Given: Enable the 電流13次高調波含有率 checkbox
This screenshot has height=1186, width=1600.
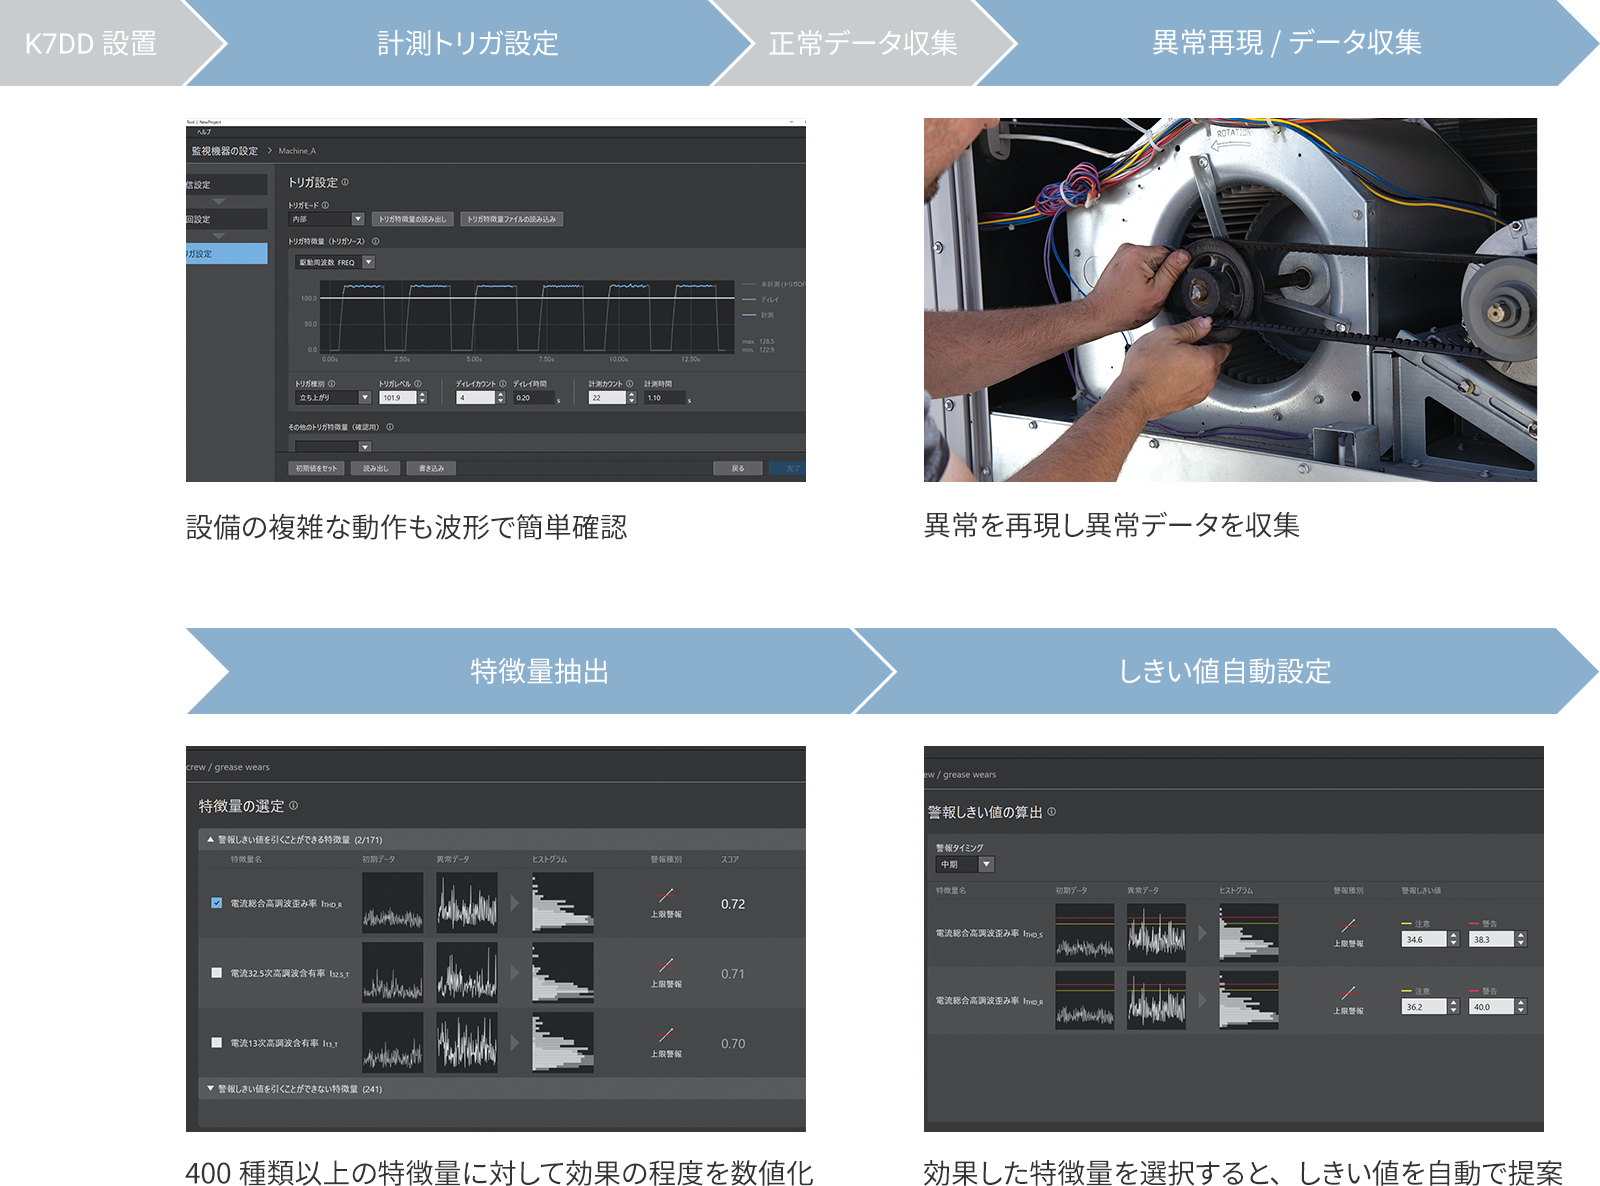Looking at the screenshot, I should pyautogui.click(x=217, y=1042).
